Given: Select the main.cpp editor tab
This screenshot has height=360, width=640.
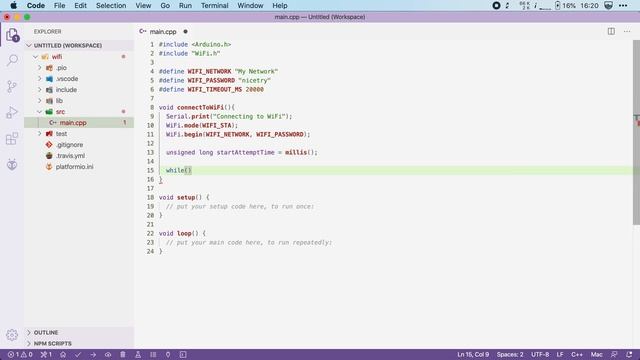Looking at the screenshot, I should (x=163, y=31).
